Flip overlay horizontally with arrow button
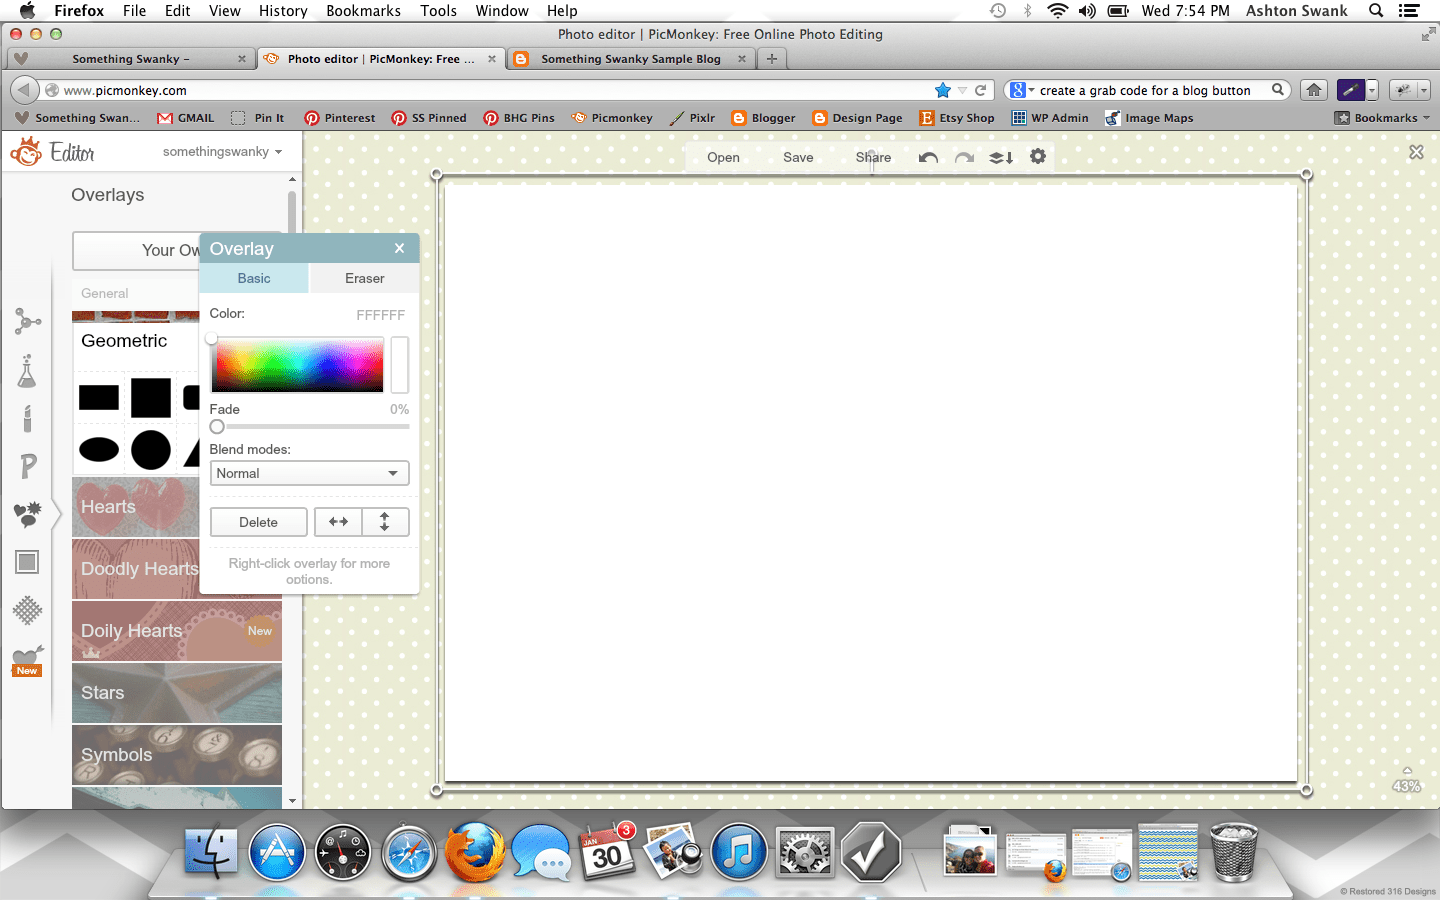The image size is (1440, 900). pos(338,522)
